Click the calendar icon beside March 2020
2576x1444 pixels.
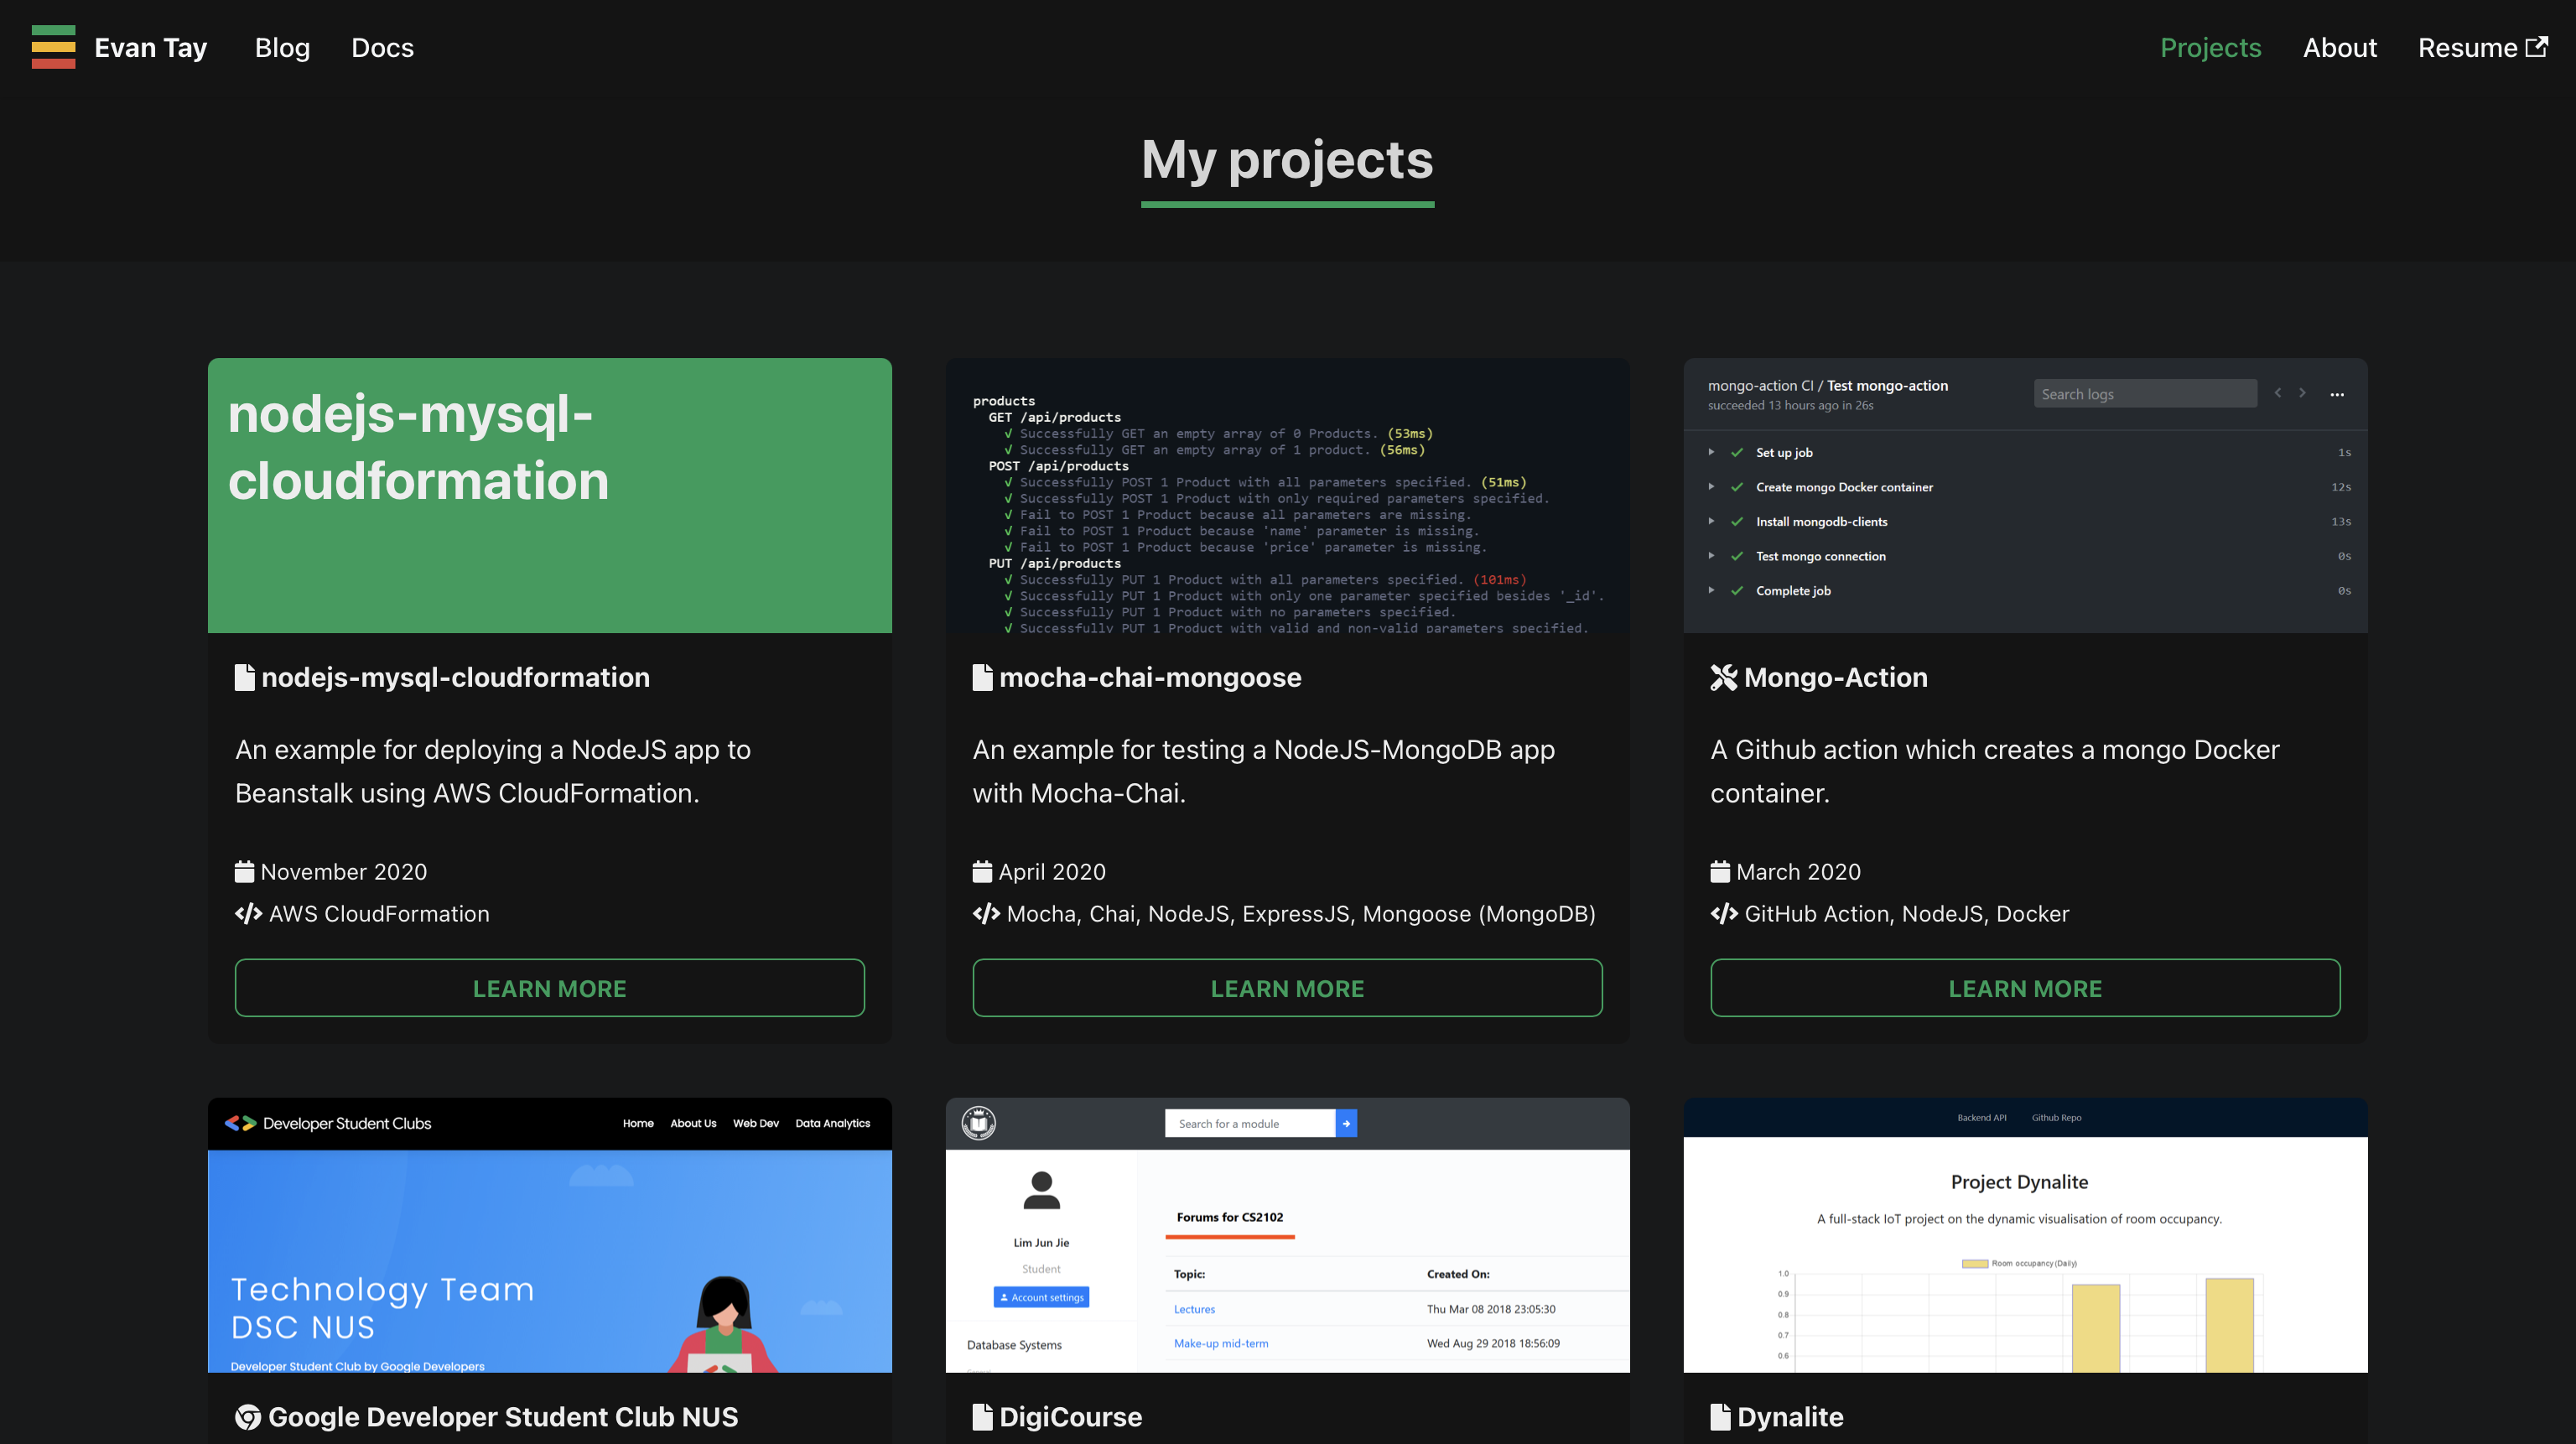[1720, 871]
